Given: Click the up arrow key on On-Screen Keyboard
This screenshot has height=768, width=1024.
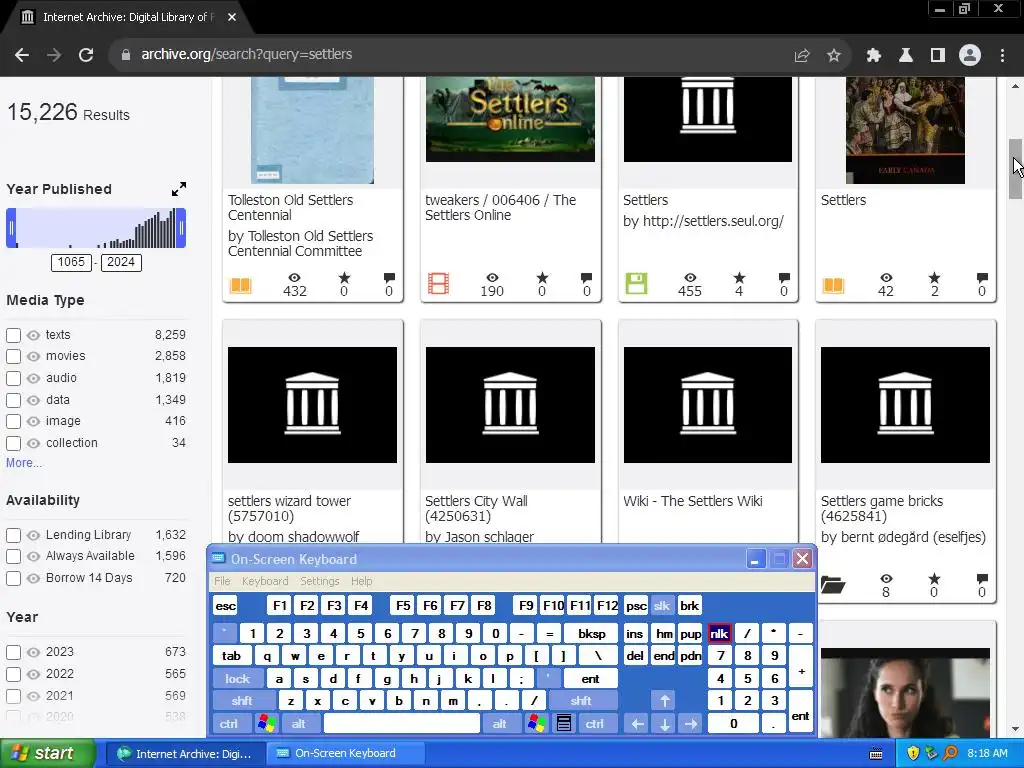Looking at the screenshot, I should [x=664, y=701].
